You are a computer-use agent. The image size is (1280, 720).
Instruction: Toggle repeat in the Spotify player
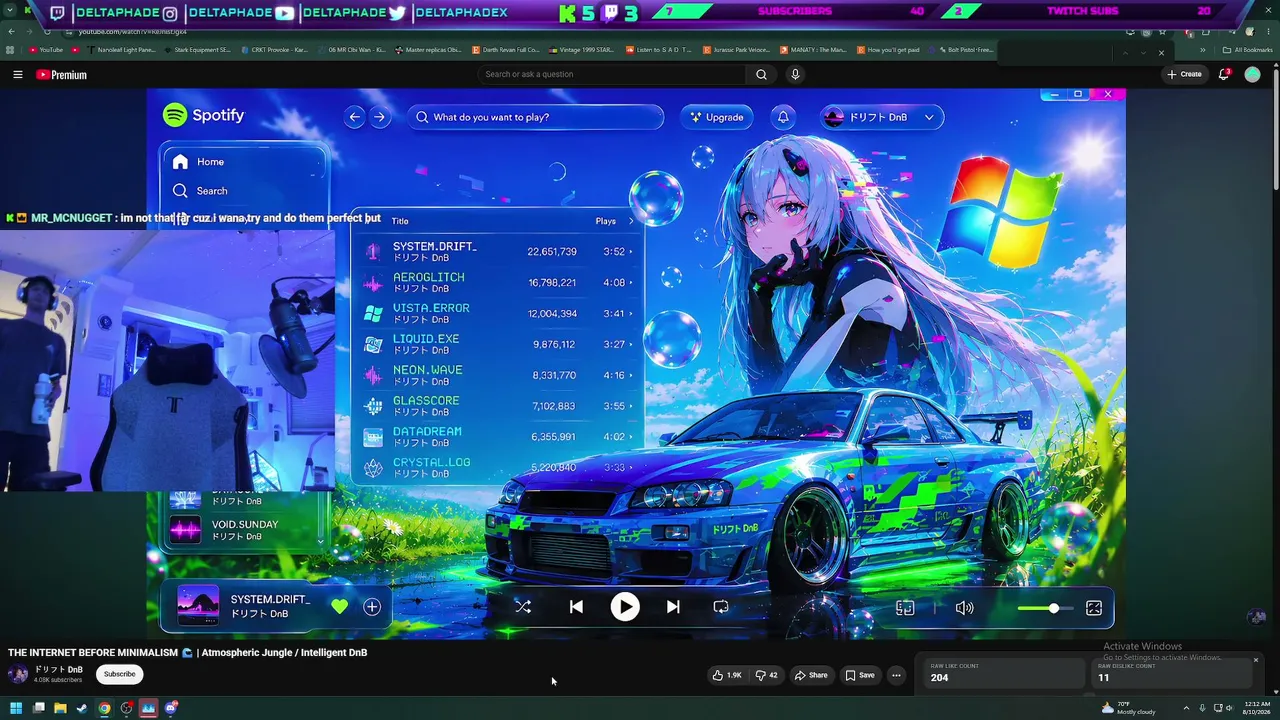(x=721, y=607)
